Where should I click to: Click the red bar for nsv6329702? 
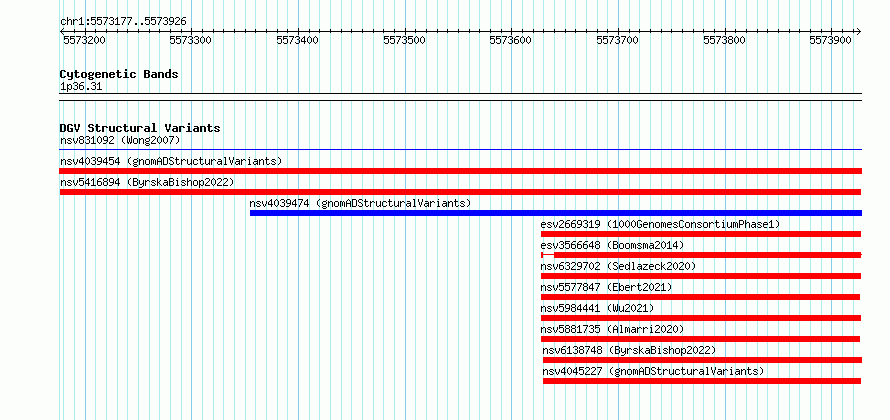click(701, 276)
